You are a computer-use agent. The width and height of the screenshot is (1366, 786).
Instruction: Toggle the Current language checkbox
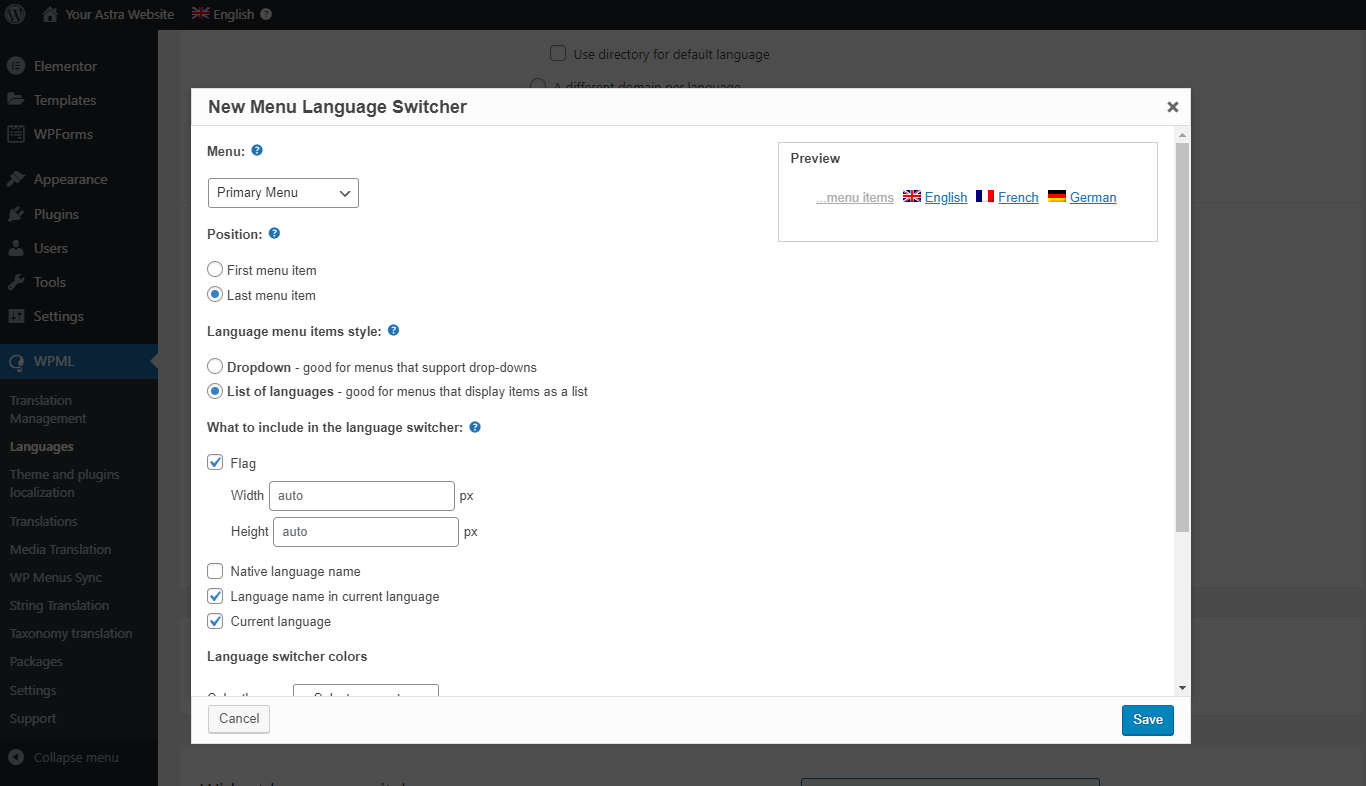point(215,621)
